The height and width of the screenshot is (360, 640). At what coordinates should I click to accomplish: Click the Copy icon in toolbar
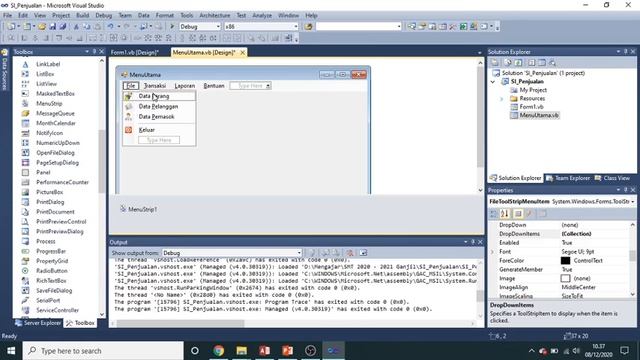[87, 27]
